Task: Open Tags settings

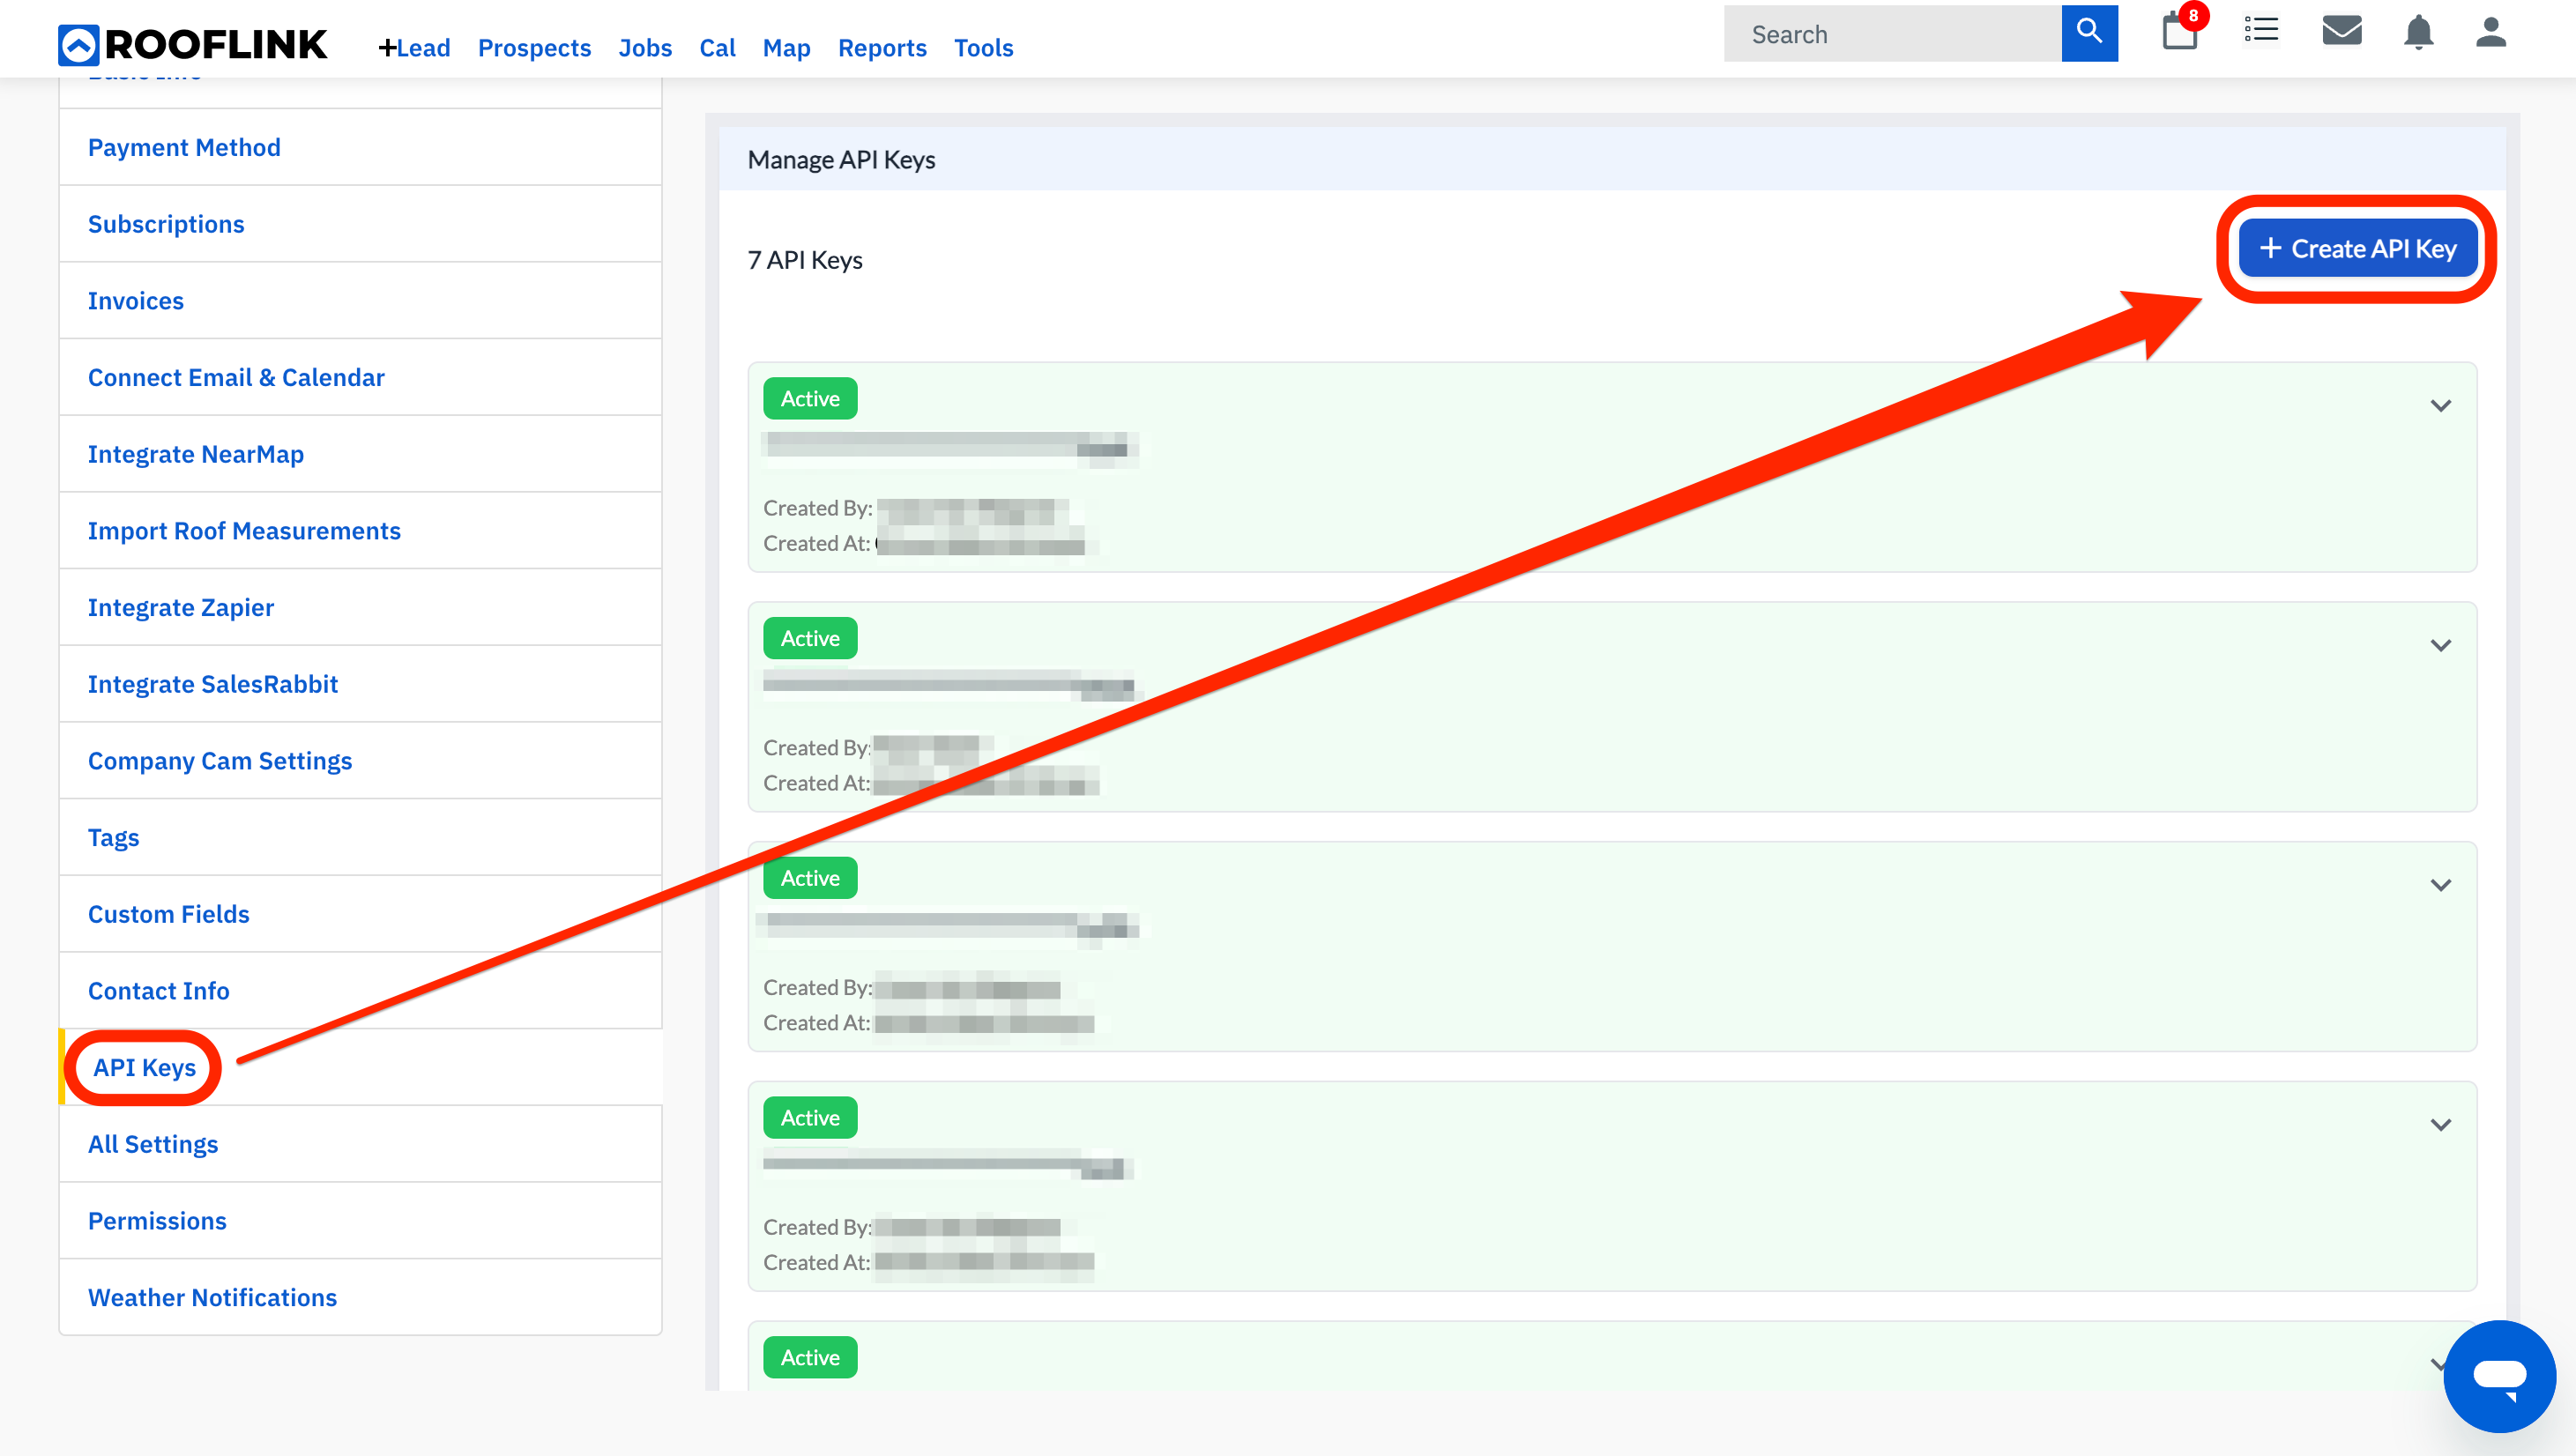Action: tap(360, 838)
